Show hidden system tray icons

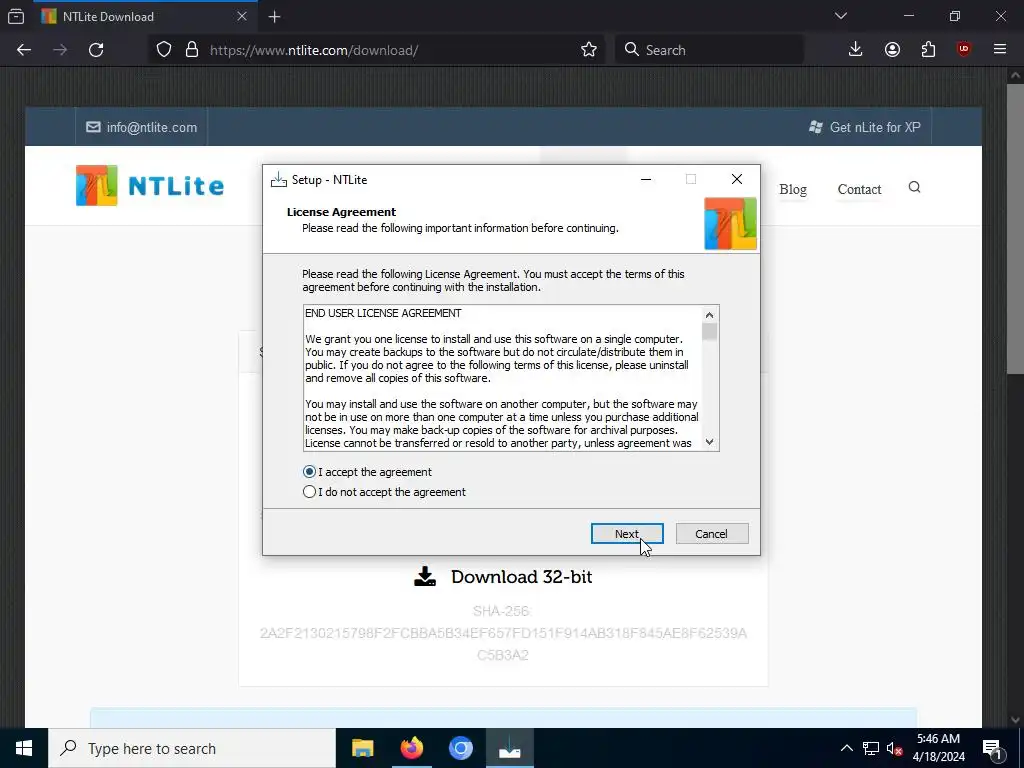846,748
